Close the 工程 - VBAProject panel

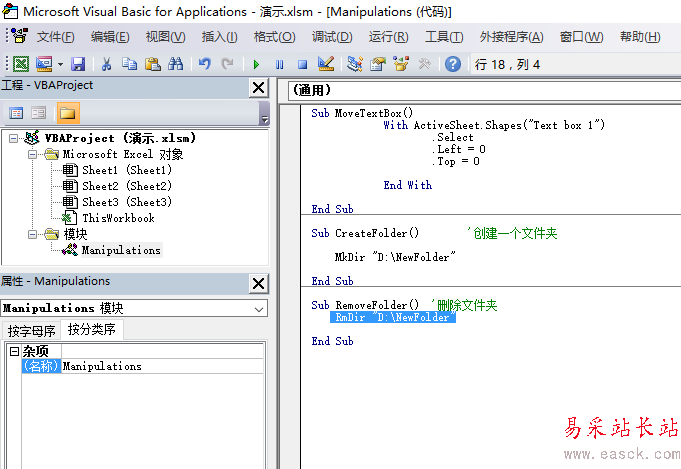pos(258,88)
